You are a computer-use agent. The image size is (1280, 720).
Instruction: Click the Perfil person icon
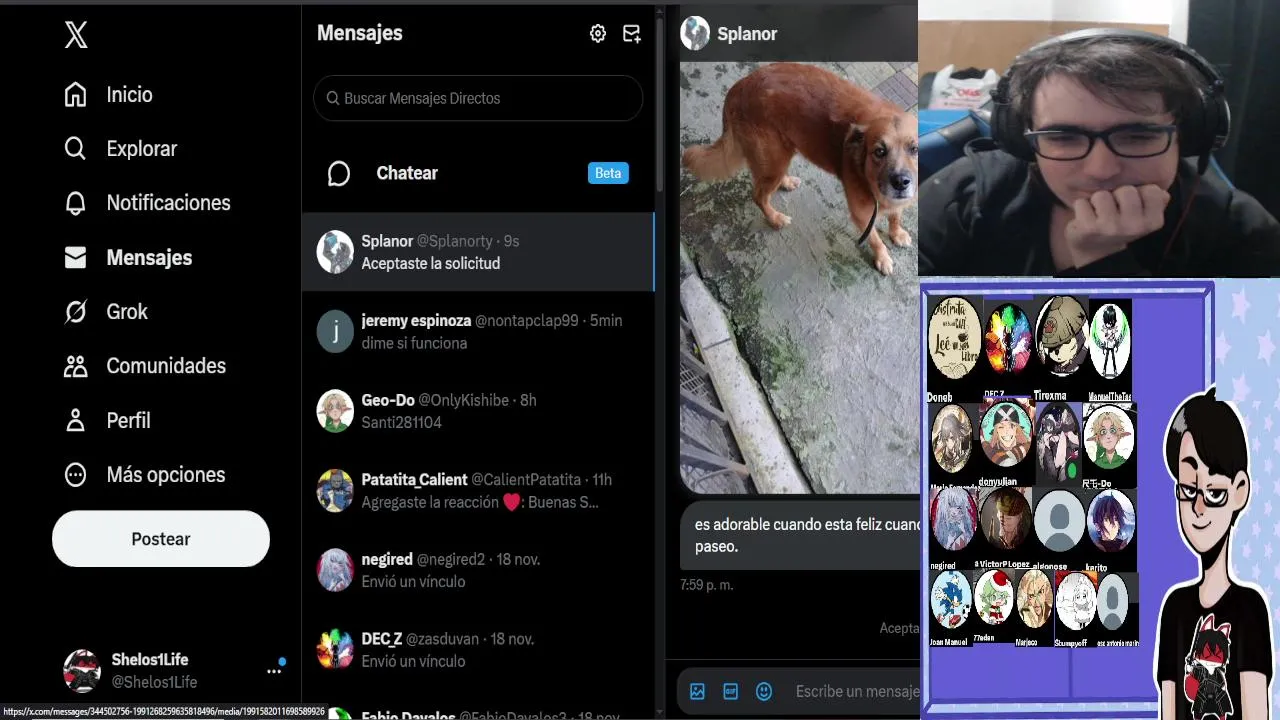[75, 421]
